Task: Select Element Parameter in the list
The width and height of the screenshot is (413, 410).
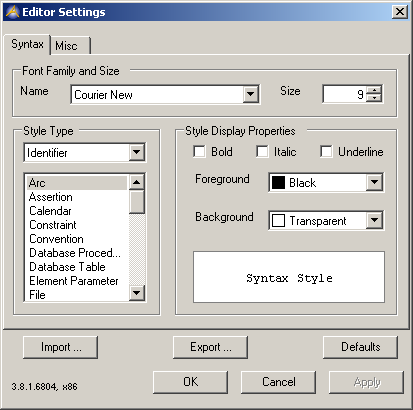Action: tap(77, 281)
